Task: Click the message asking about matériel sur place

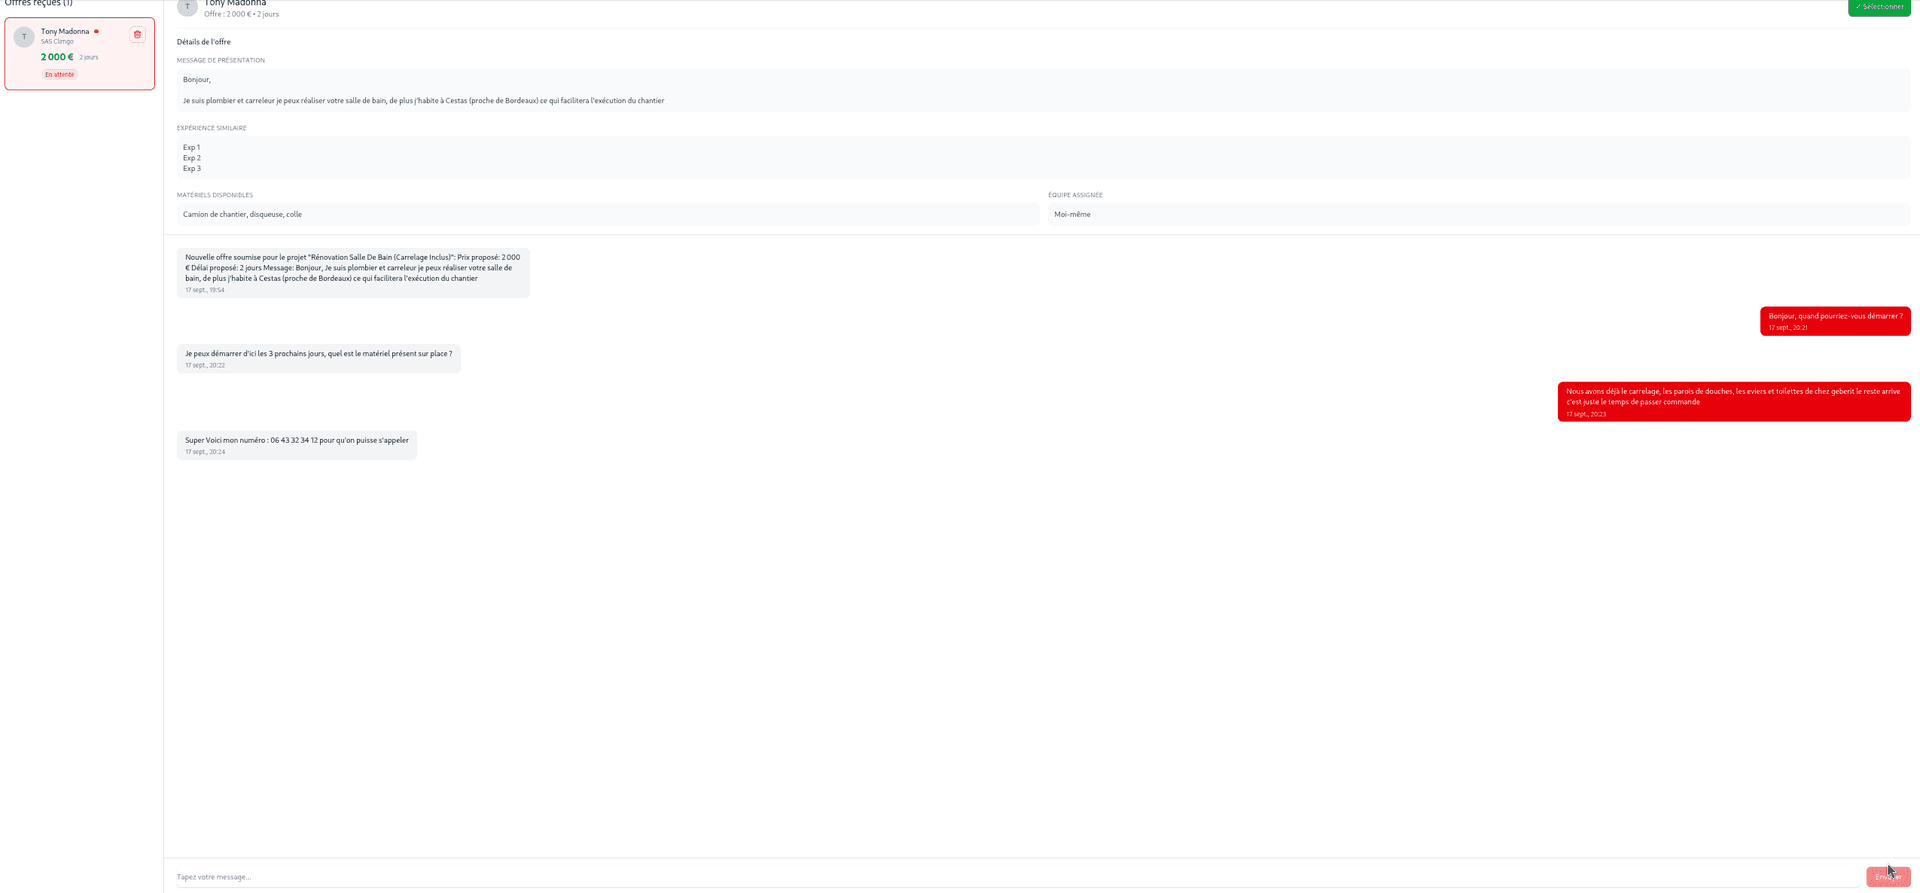Action: (x=318, y=358)
